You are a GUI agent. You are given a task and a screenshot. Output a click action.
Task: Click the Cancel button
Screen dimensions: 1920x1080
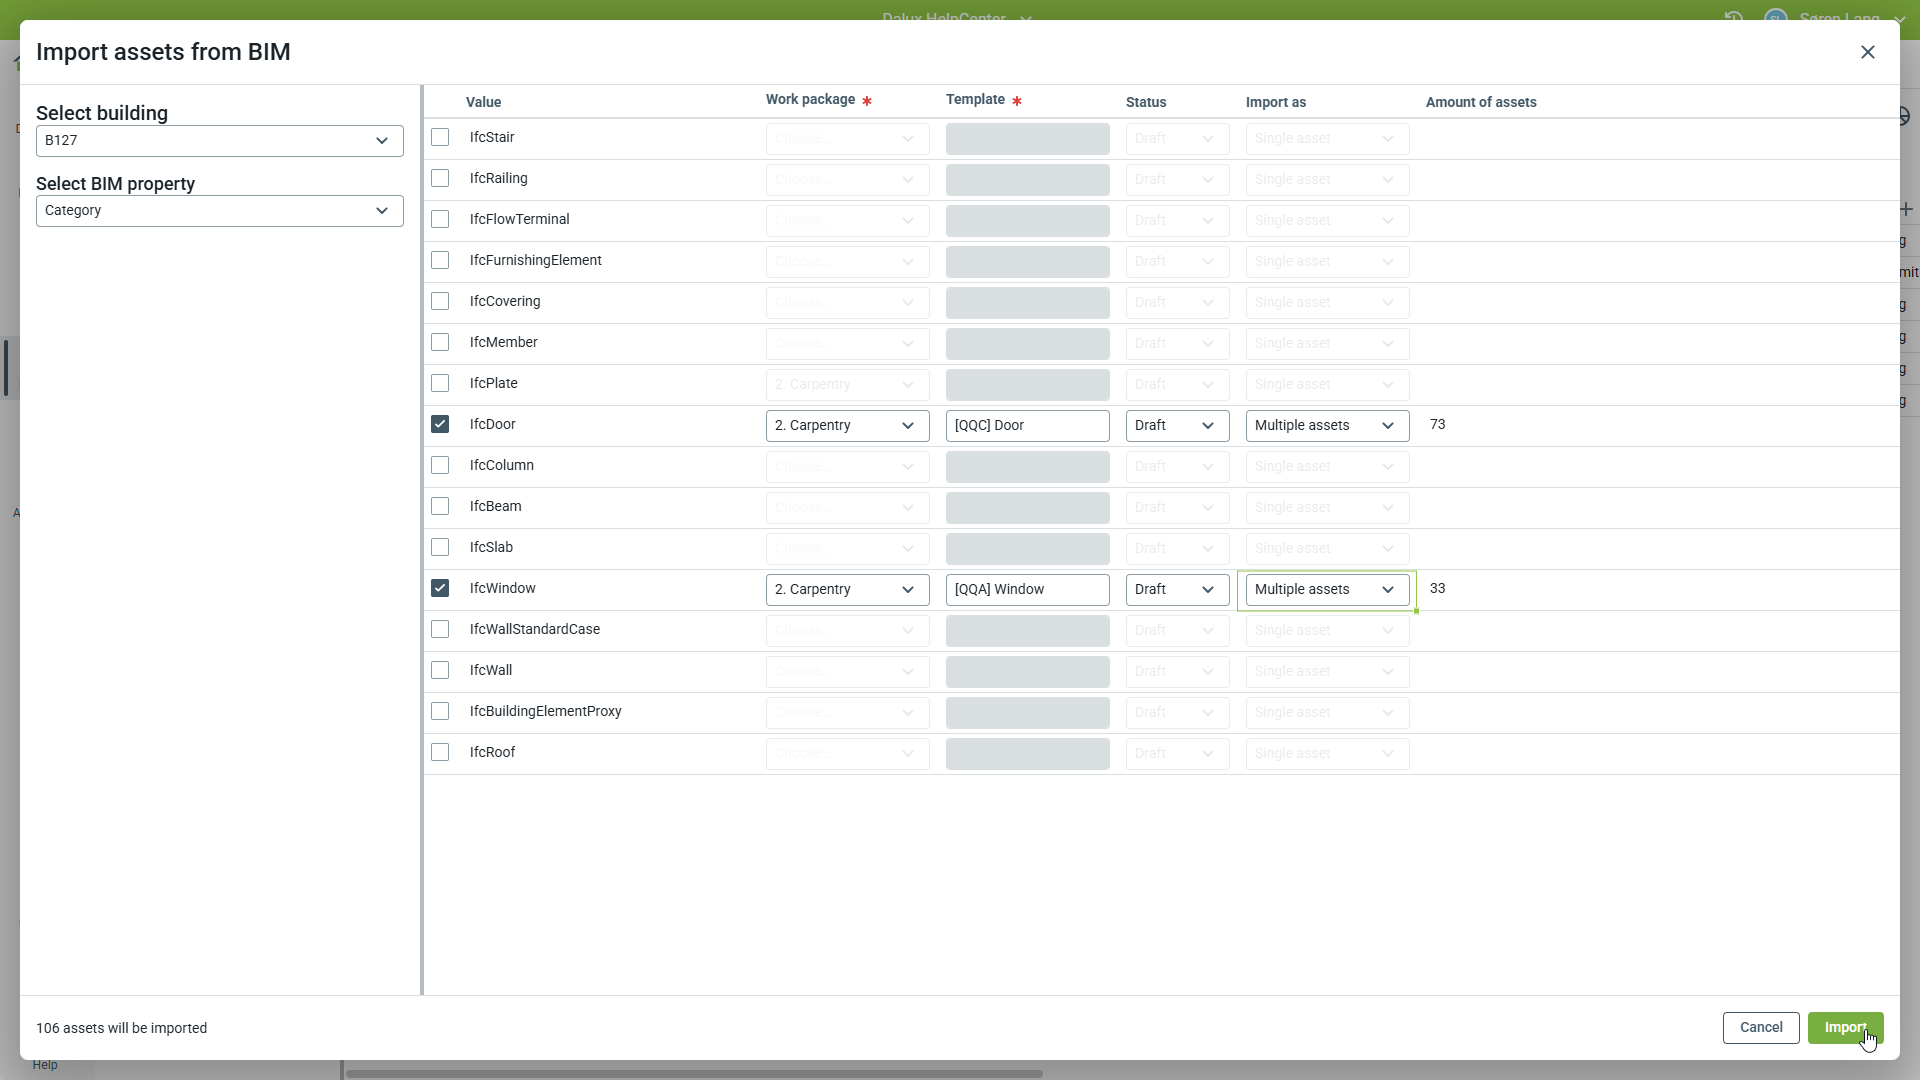click(1760, 1027)
